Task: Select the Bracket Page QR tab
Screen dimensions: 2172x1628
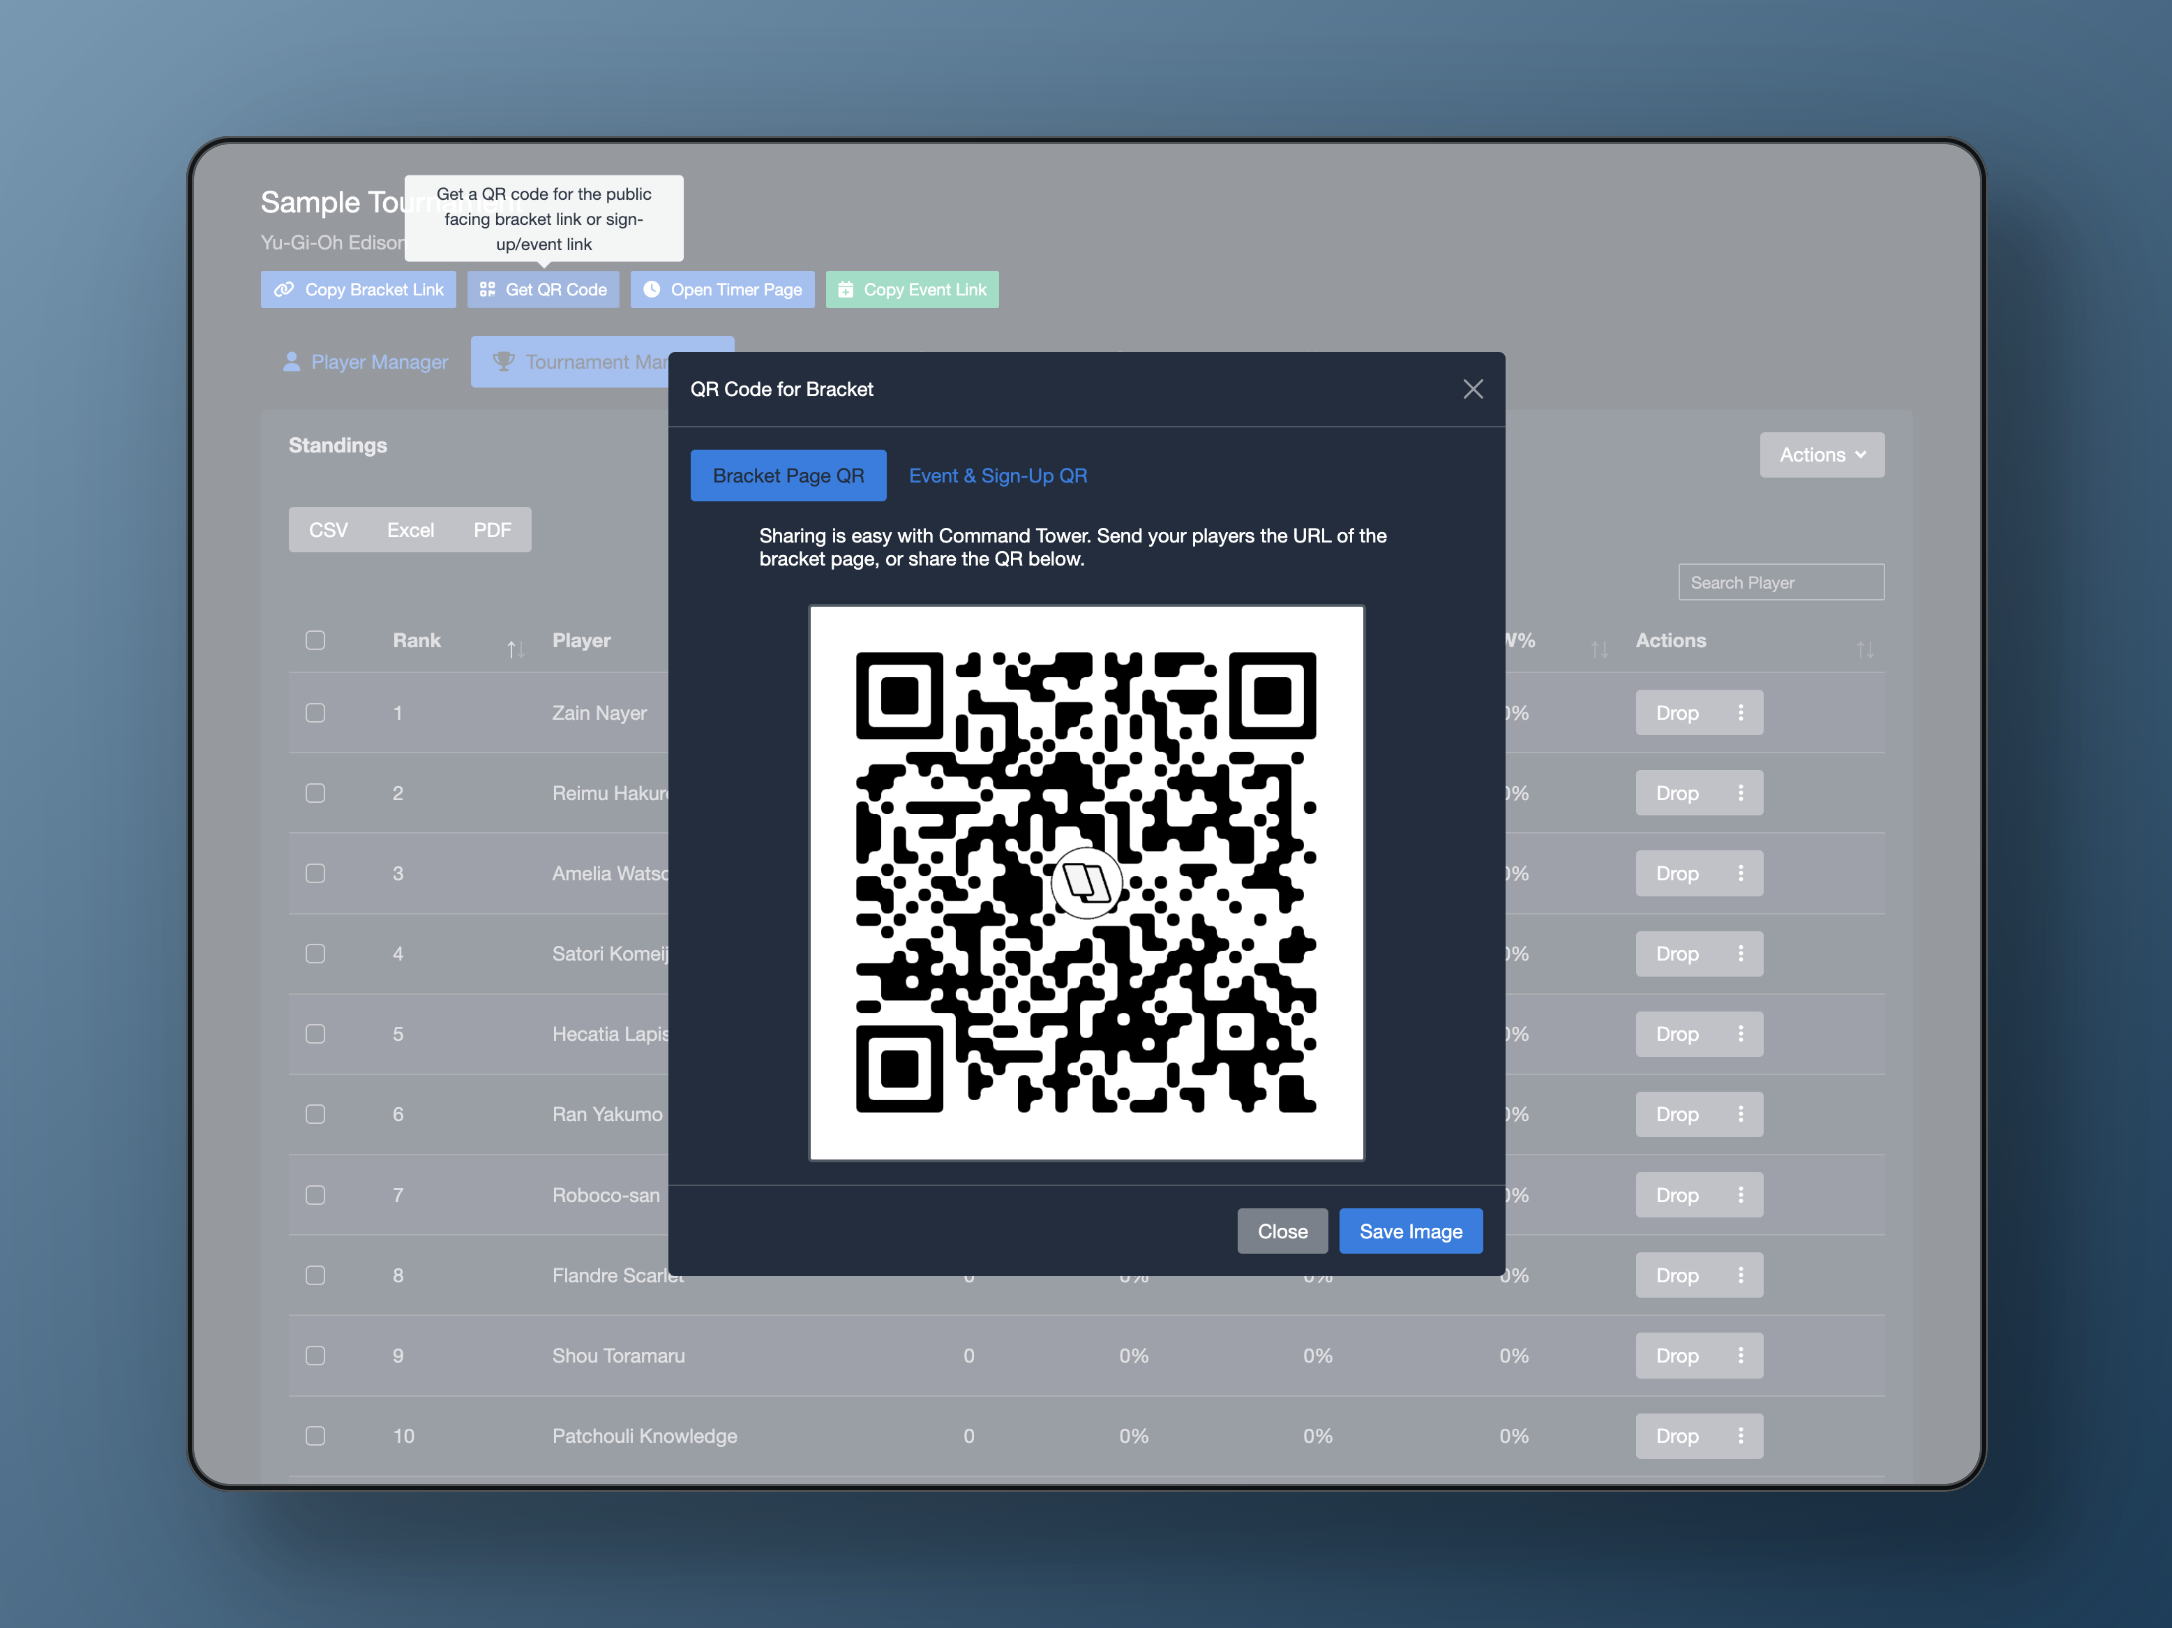Action: [788, 476]
